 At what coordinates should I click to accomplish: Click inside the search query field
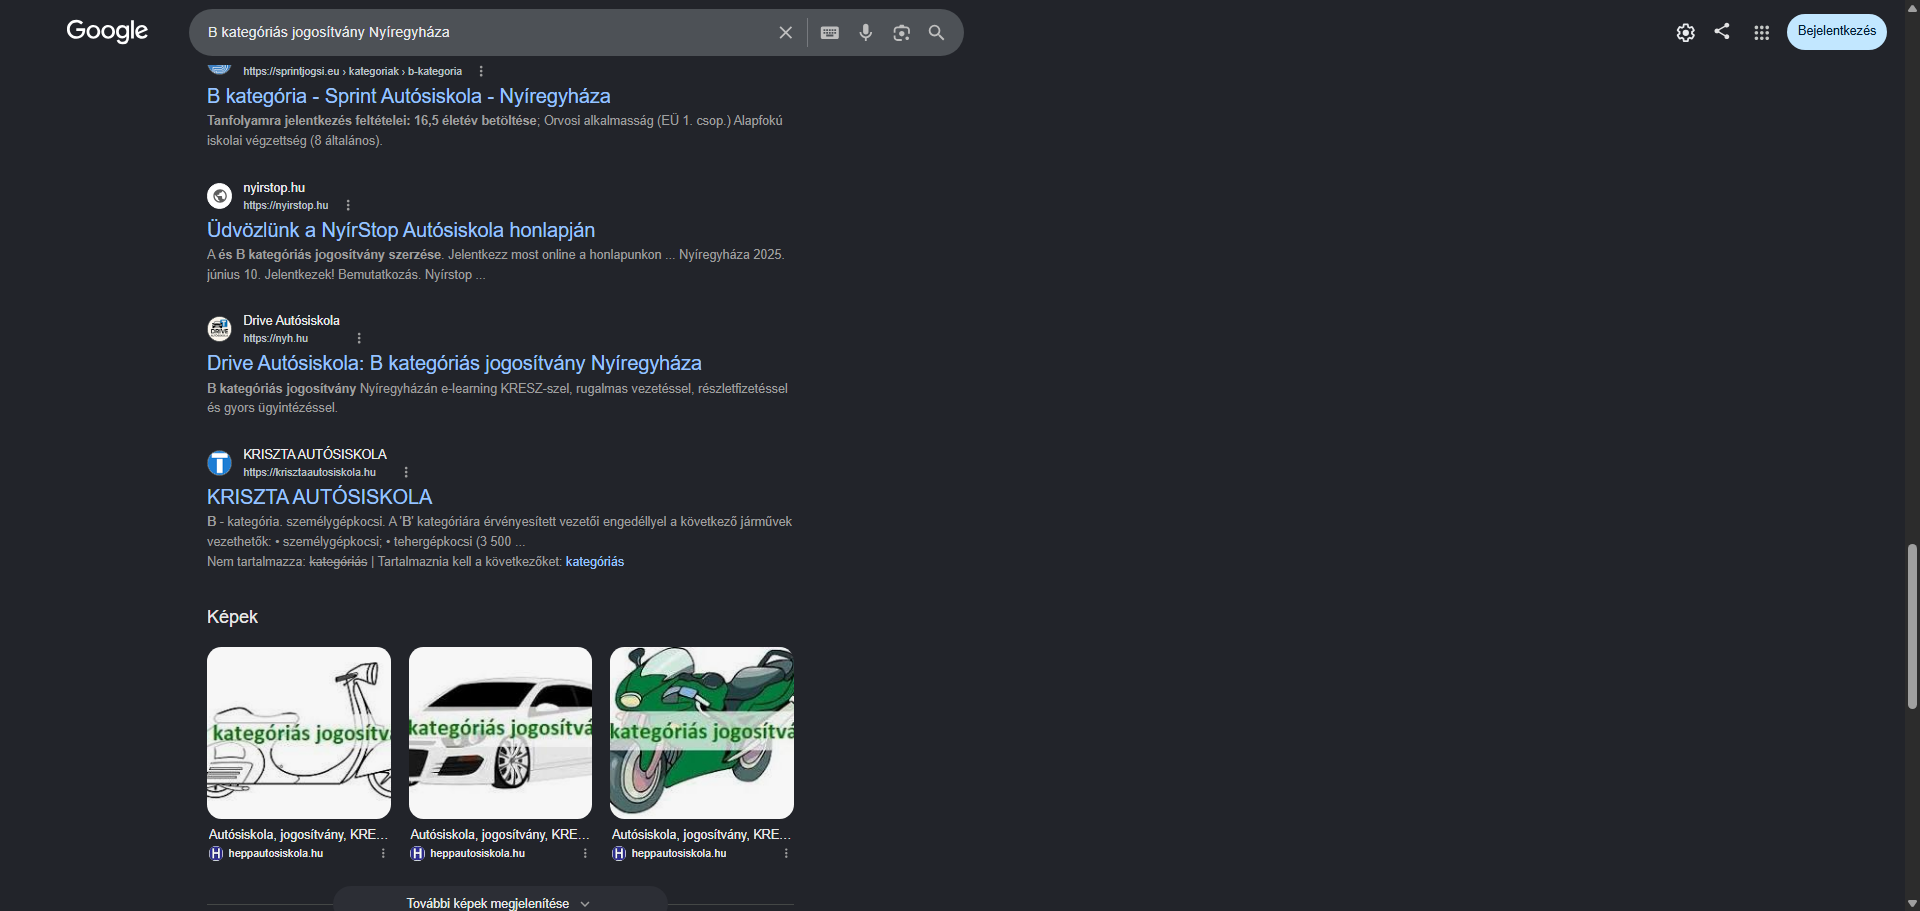pos(486,32)
